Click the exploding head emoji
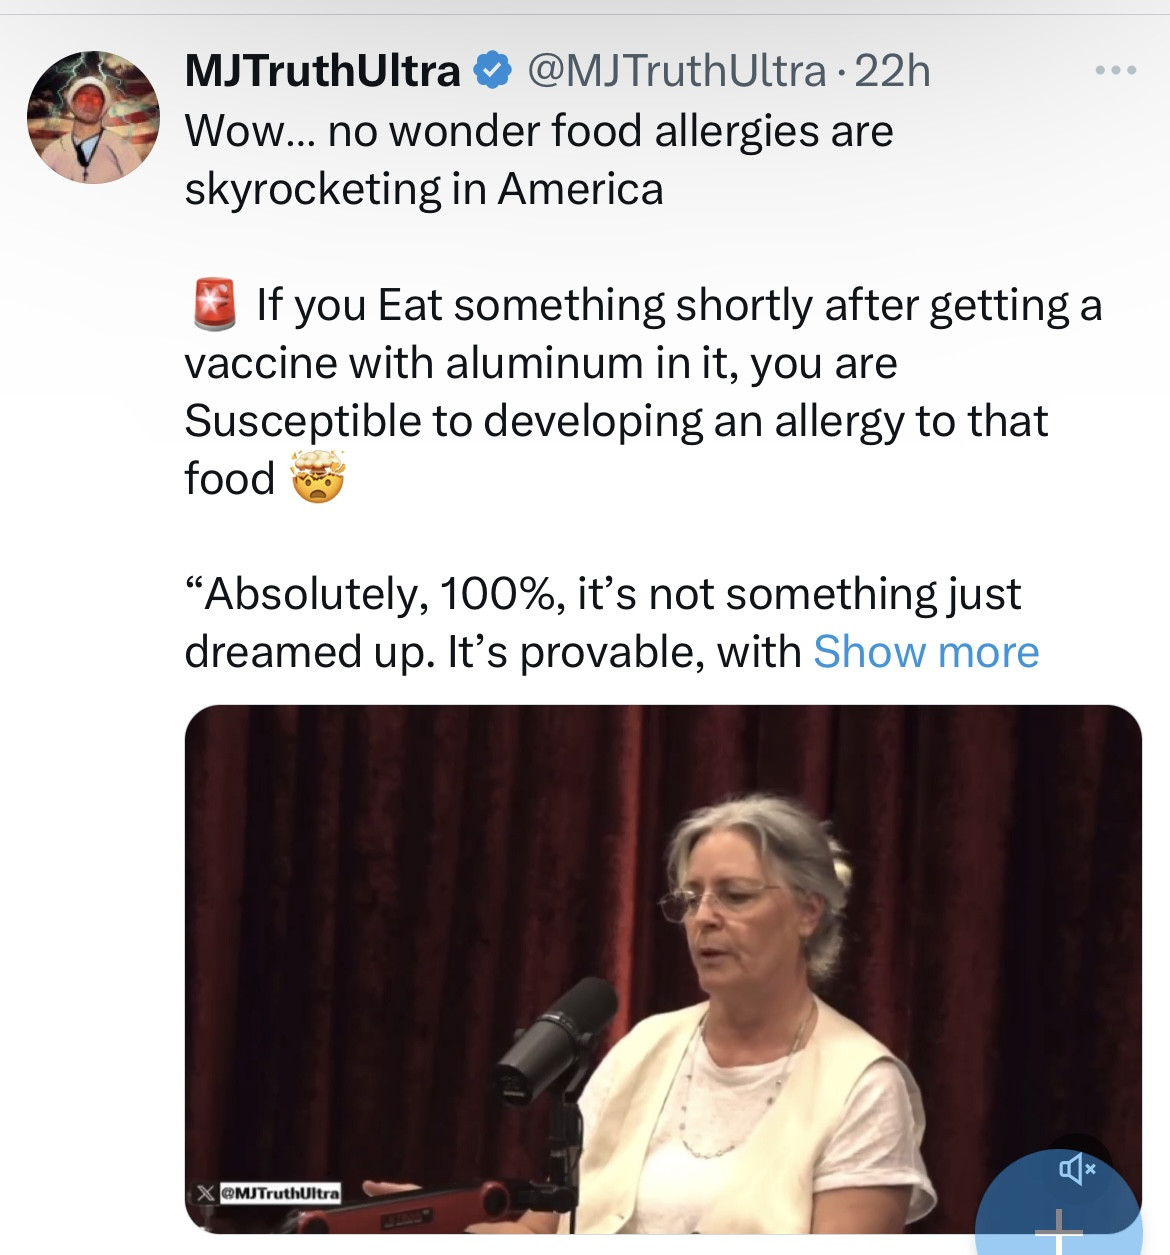The height and width of the screenshot is (1255, 1170). (318, 477)
